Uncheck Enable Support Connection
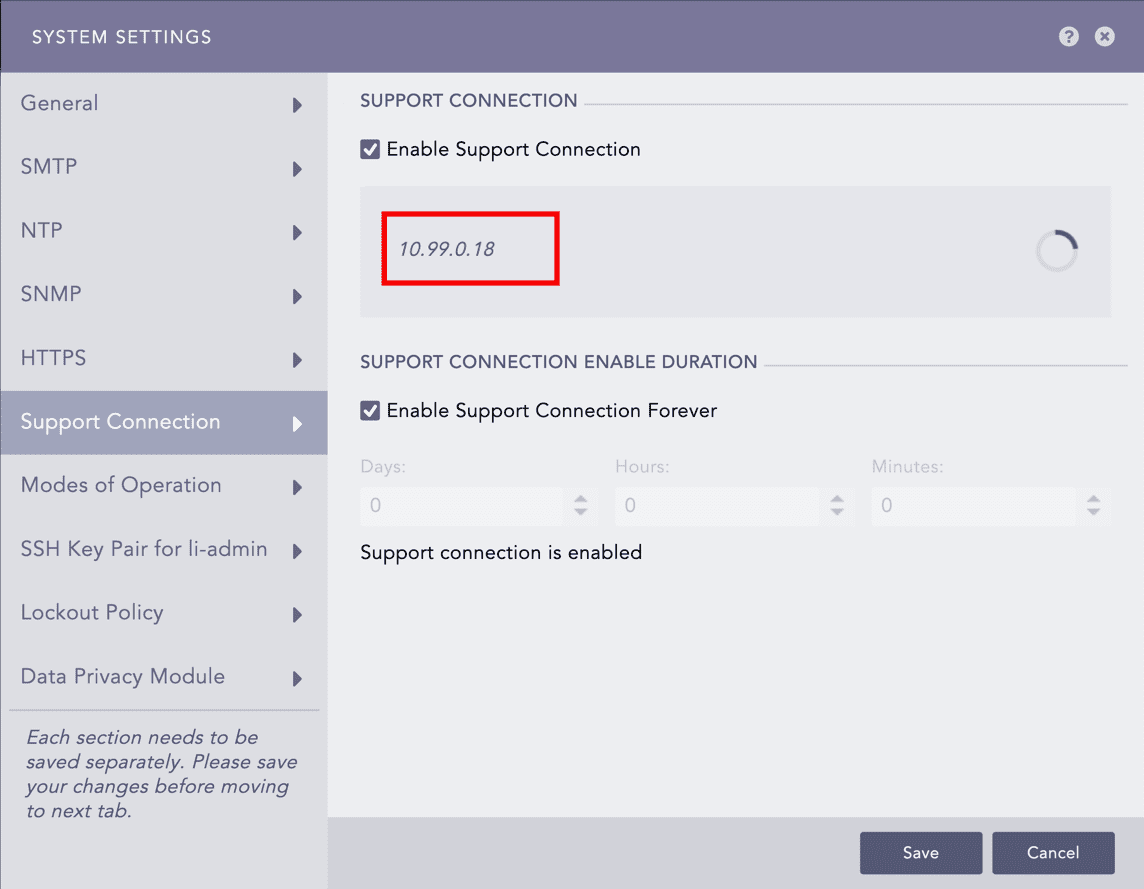Image resolution: width=1144 pixels, height=889 pixels. pyautogui.click(x=369, y=148)
